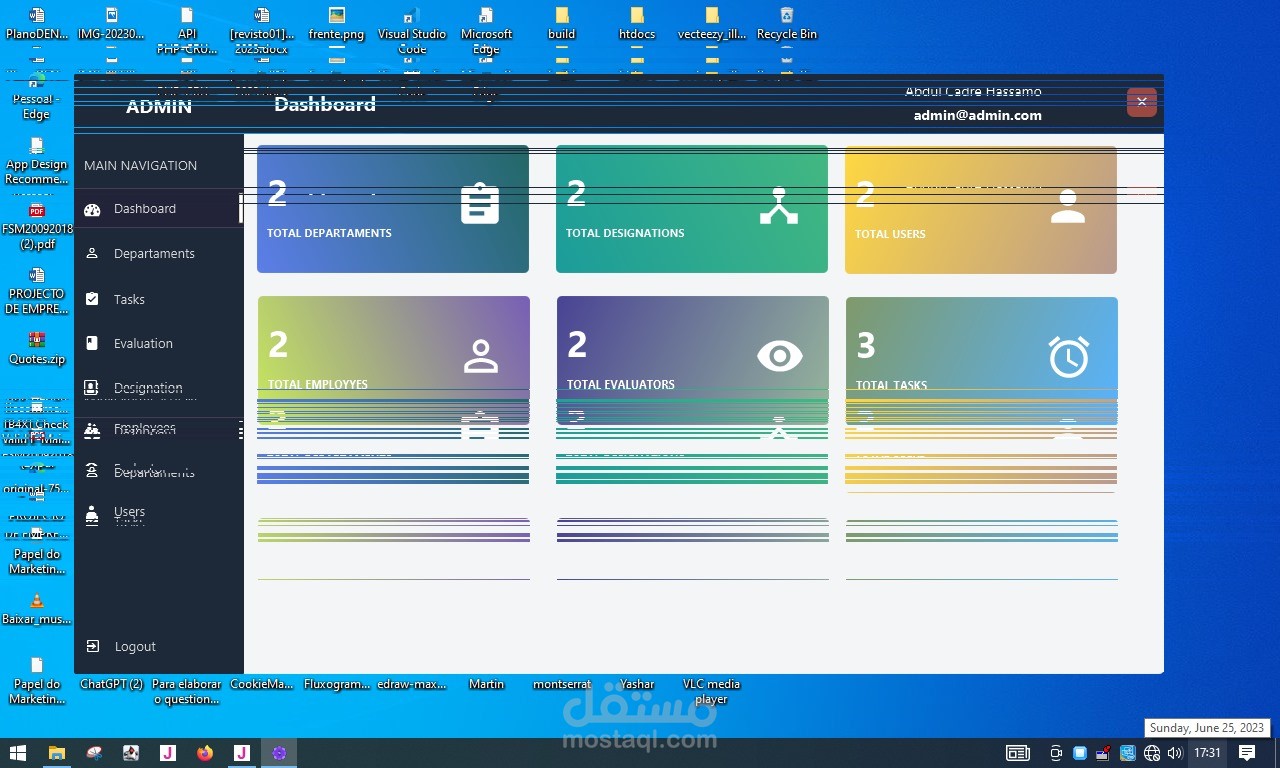Open the Evaluation section from the sidebar

point(141,343)
